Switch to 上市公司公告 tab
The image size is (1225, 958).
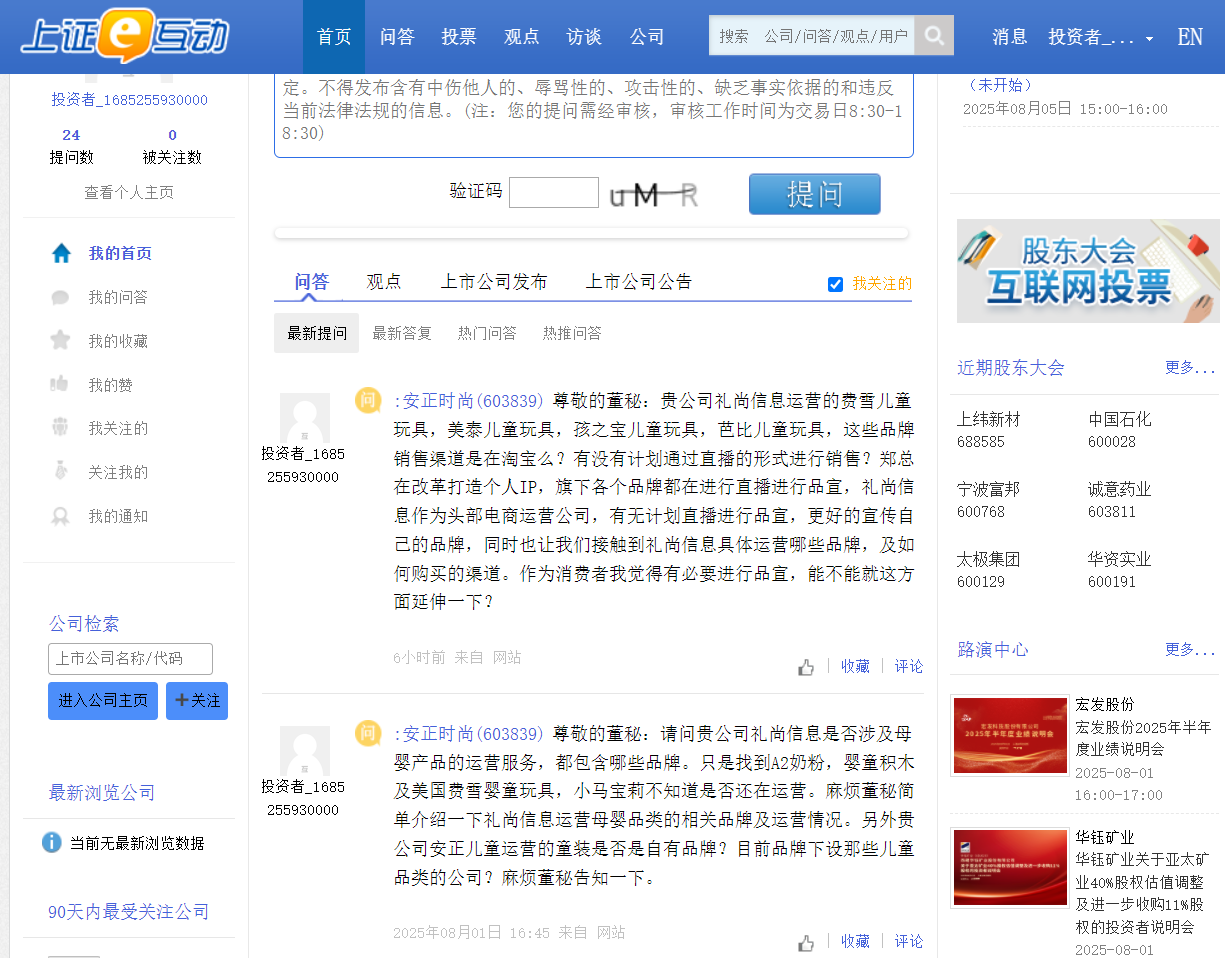pos(639,282)
